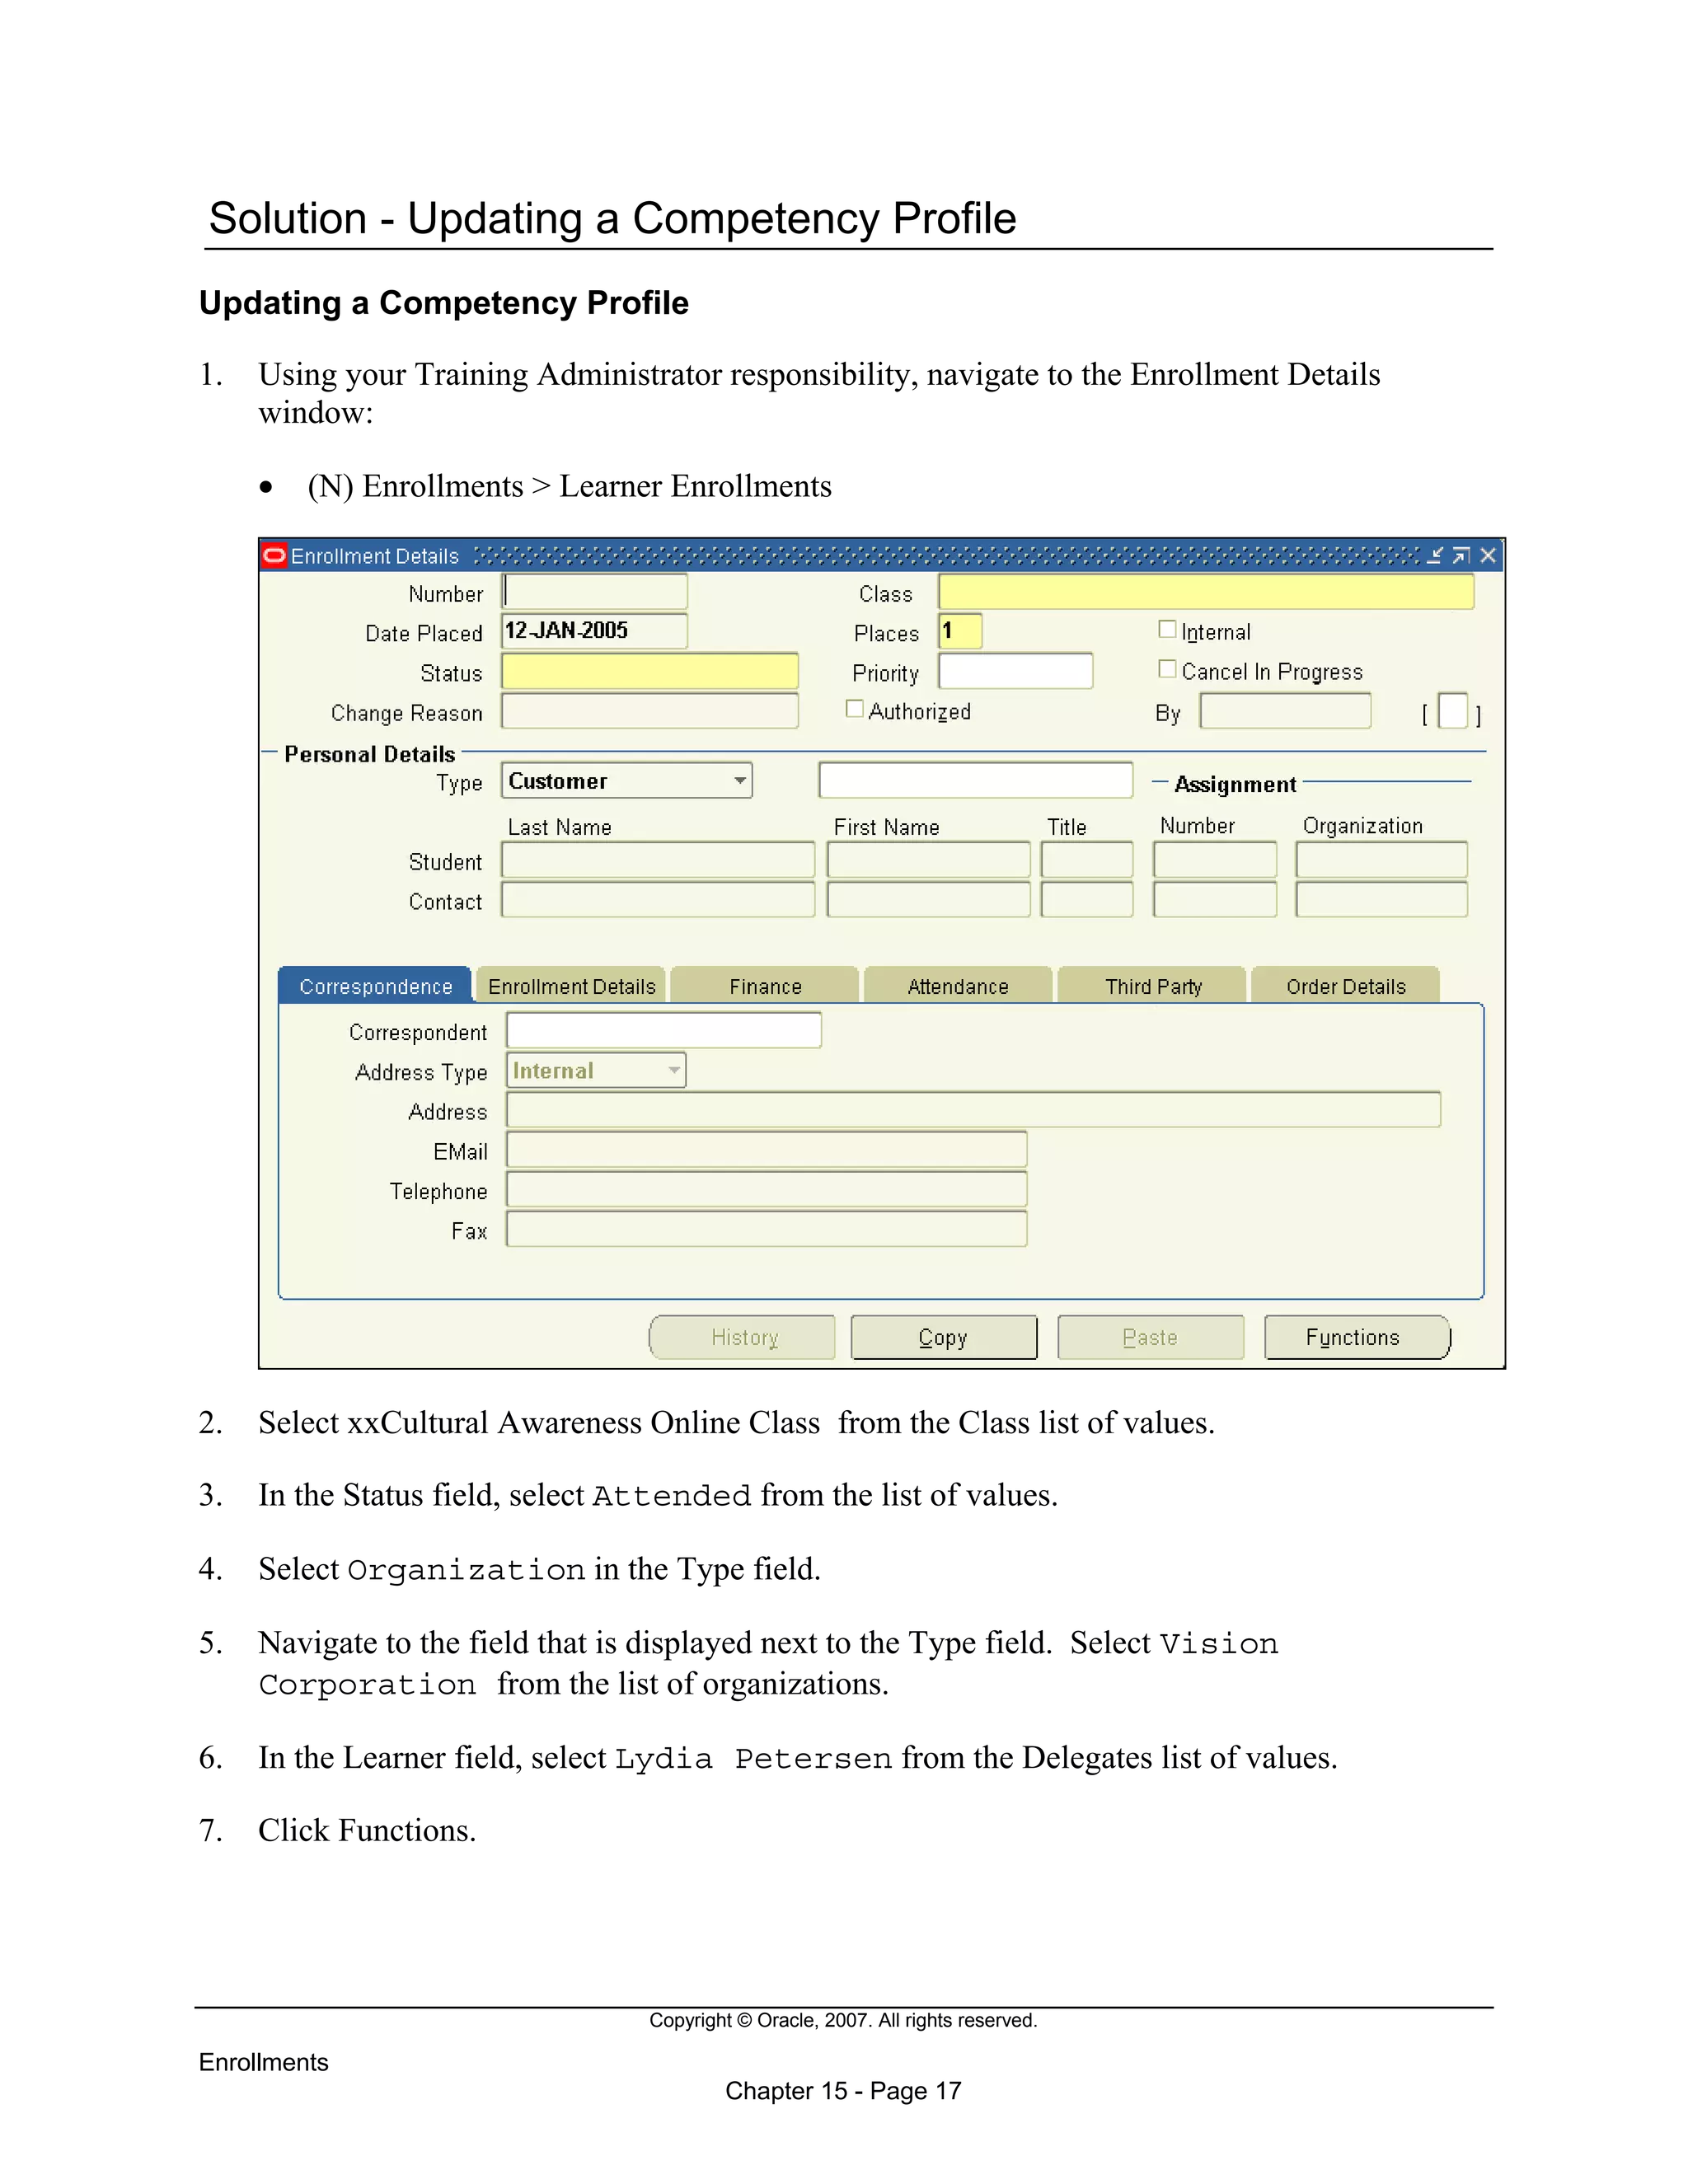This screenshot has width=1688, height=2184.
Task: Maximize the Enrollment Details window
Action: coord(1461,555)
